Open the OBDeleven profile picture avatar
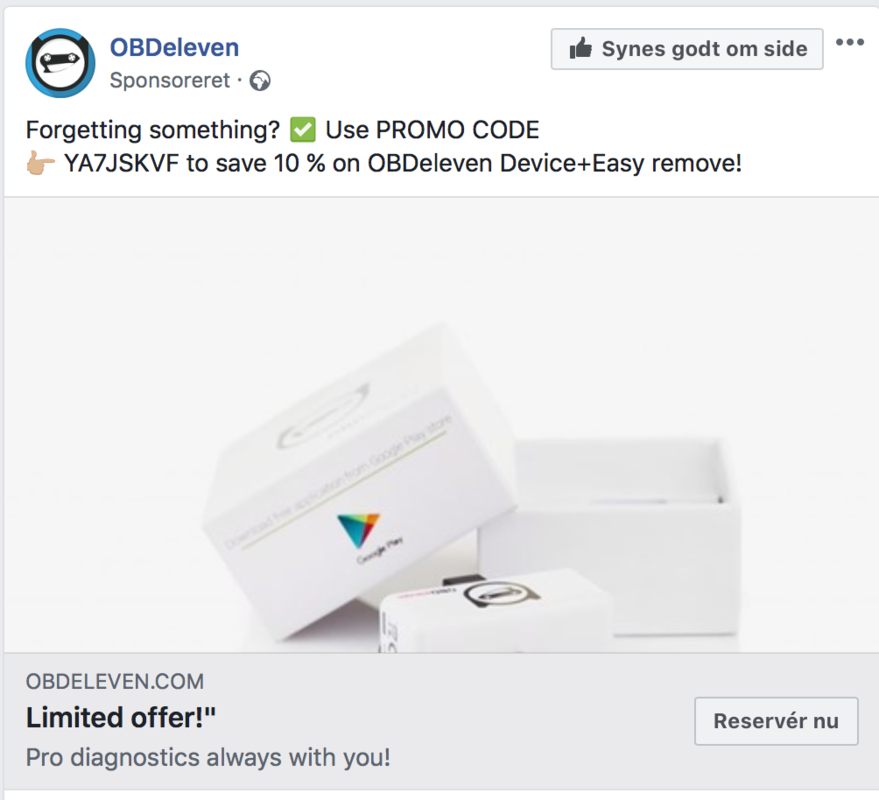Image resolution: width=879 pixels, height=800 pixels. (60, 63)
